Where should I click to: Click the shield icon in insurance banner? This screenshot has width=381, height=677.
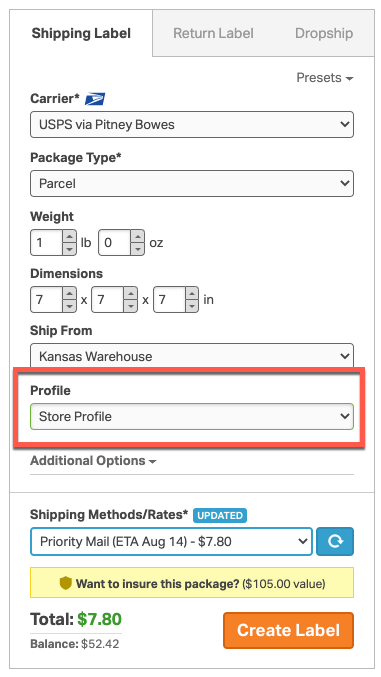65,584
